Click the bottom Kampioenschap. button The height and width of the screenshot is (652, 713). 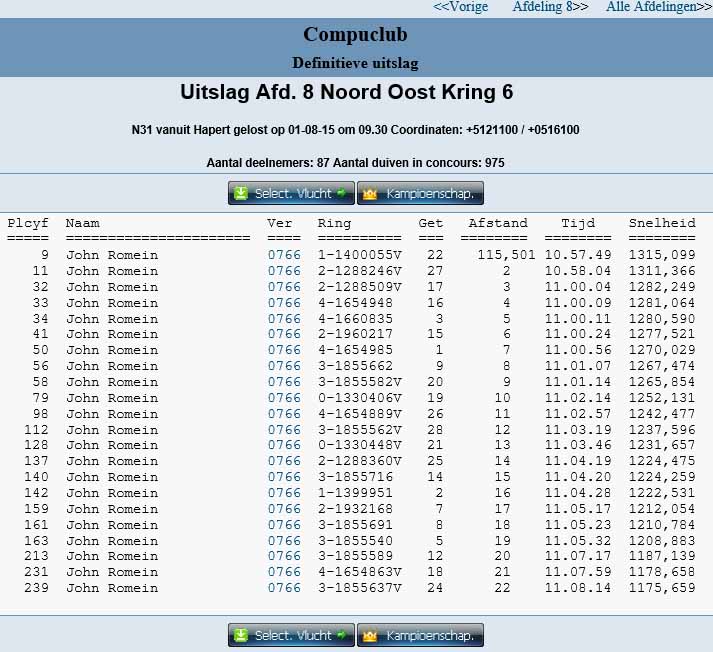(x=420, y=635)
